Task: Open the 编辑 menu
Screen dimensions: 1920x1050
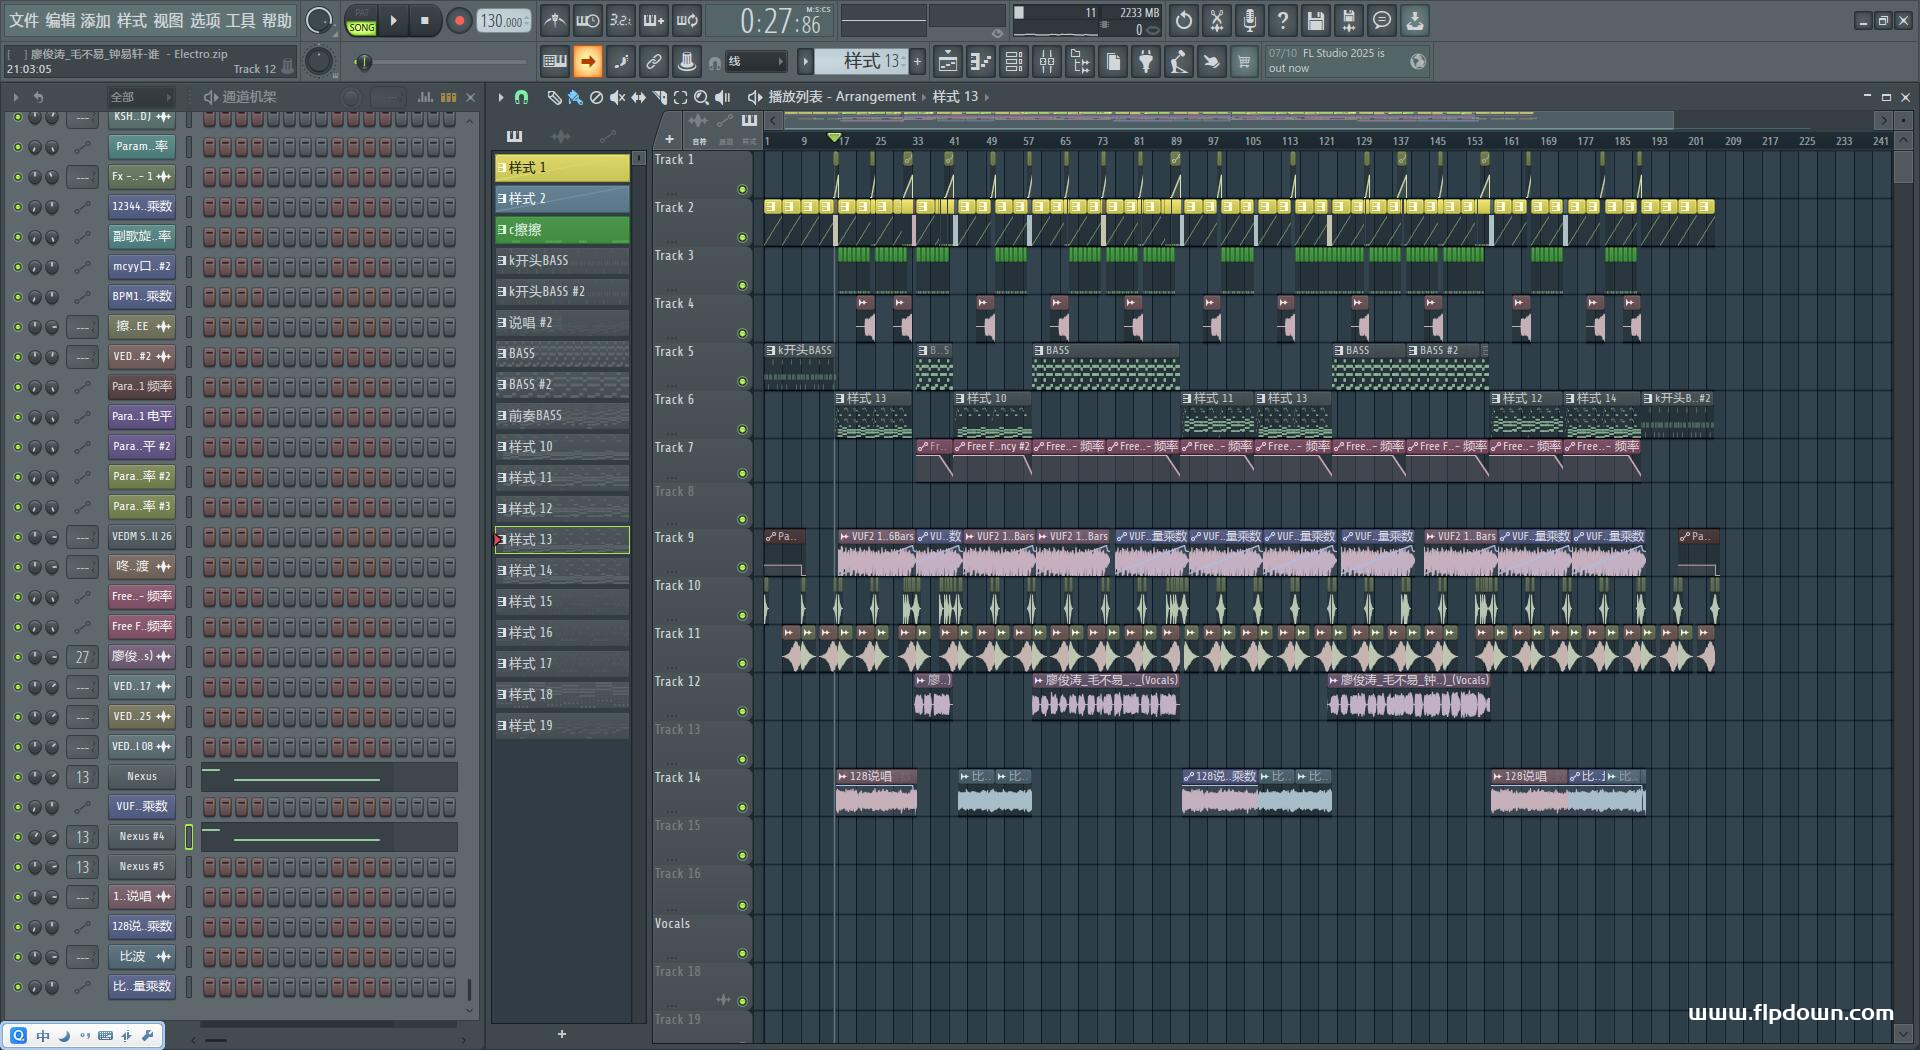Action: [x=60, y=21]
